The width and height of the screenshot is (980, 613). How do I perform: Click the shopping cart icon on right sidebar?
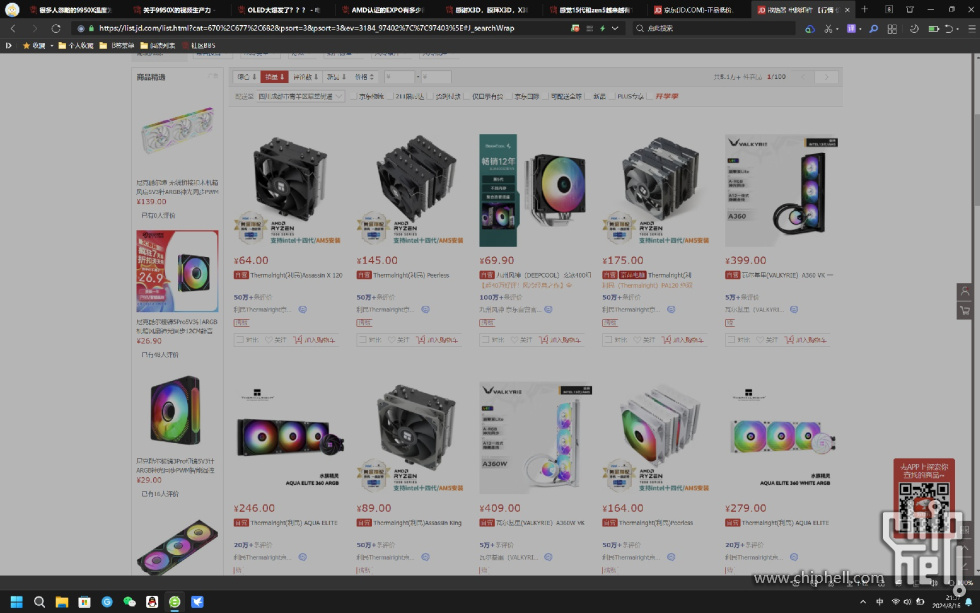click(x=964, y=311)
